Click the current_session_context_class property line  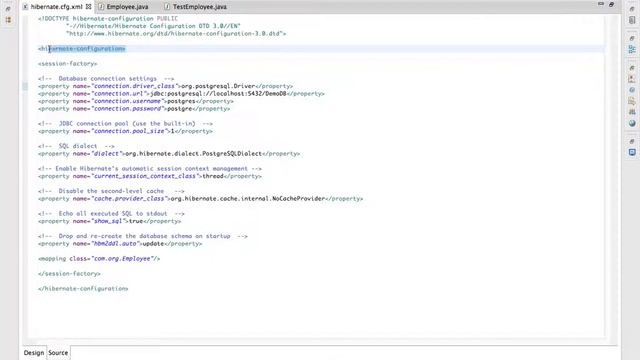pyautogui.click(x=150, y=176)
